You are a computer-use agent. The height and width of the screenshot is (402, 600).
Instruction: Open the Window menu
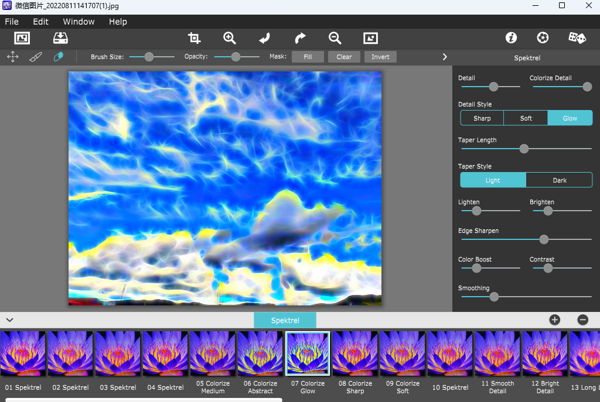click(x=79, y=21)
